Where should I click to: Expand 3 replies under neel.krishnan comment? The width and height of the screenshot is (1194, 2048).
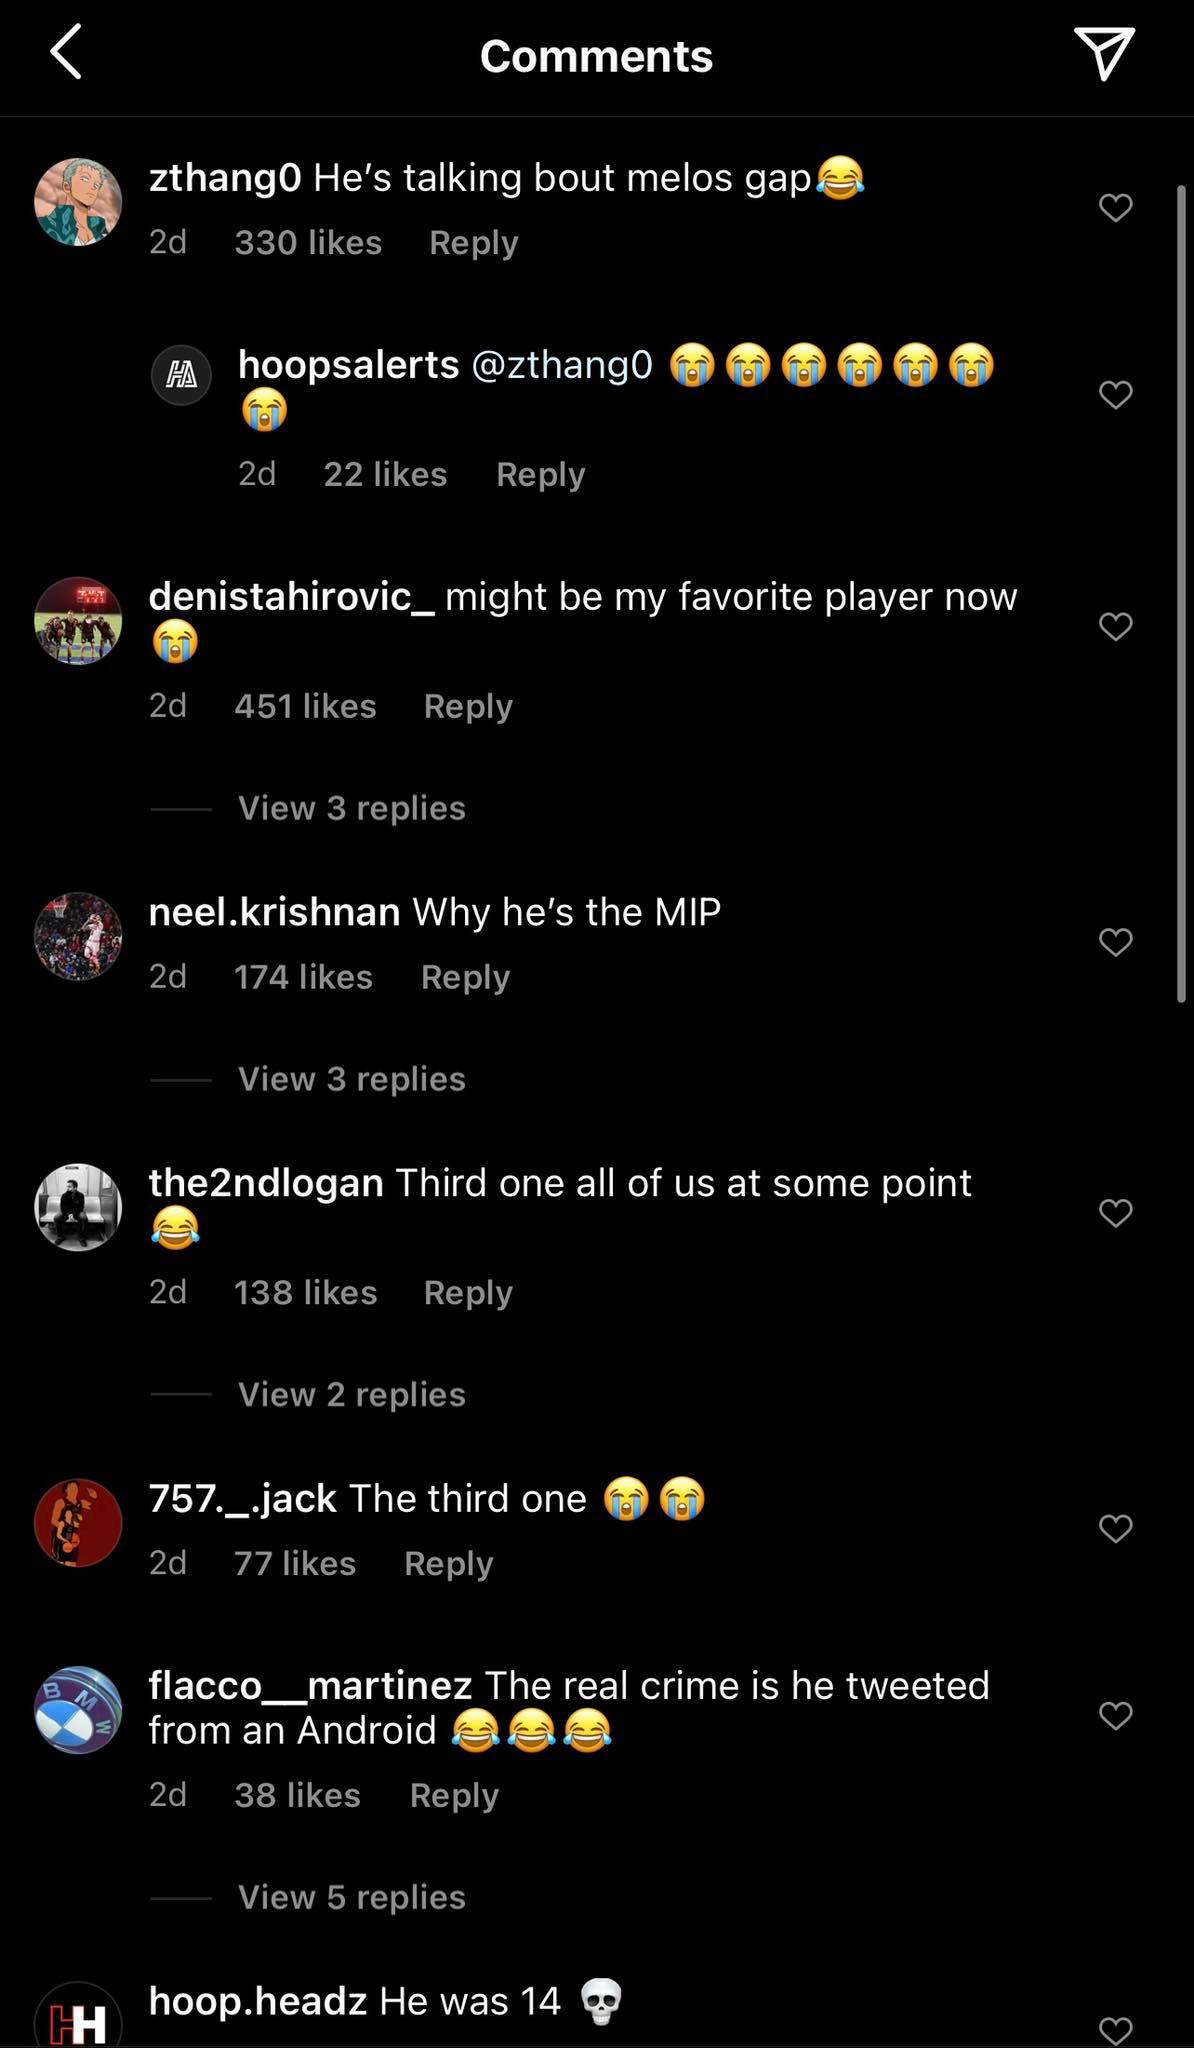click(x=351, y=1079)
